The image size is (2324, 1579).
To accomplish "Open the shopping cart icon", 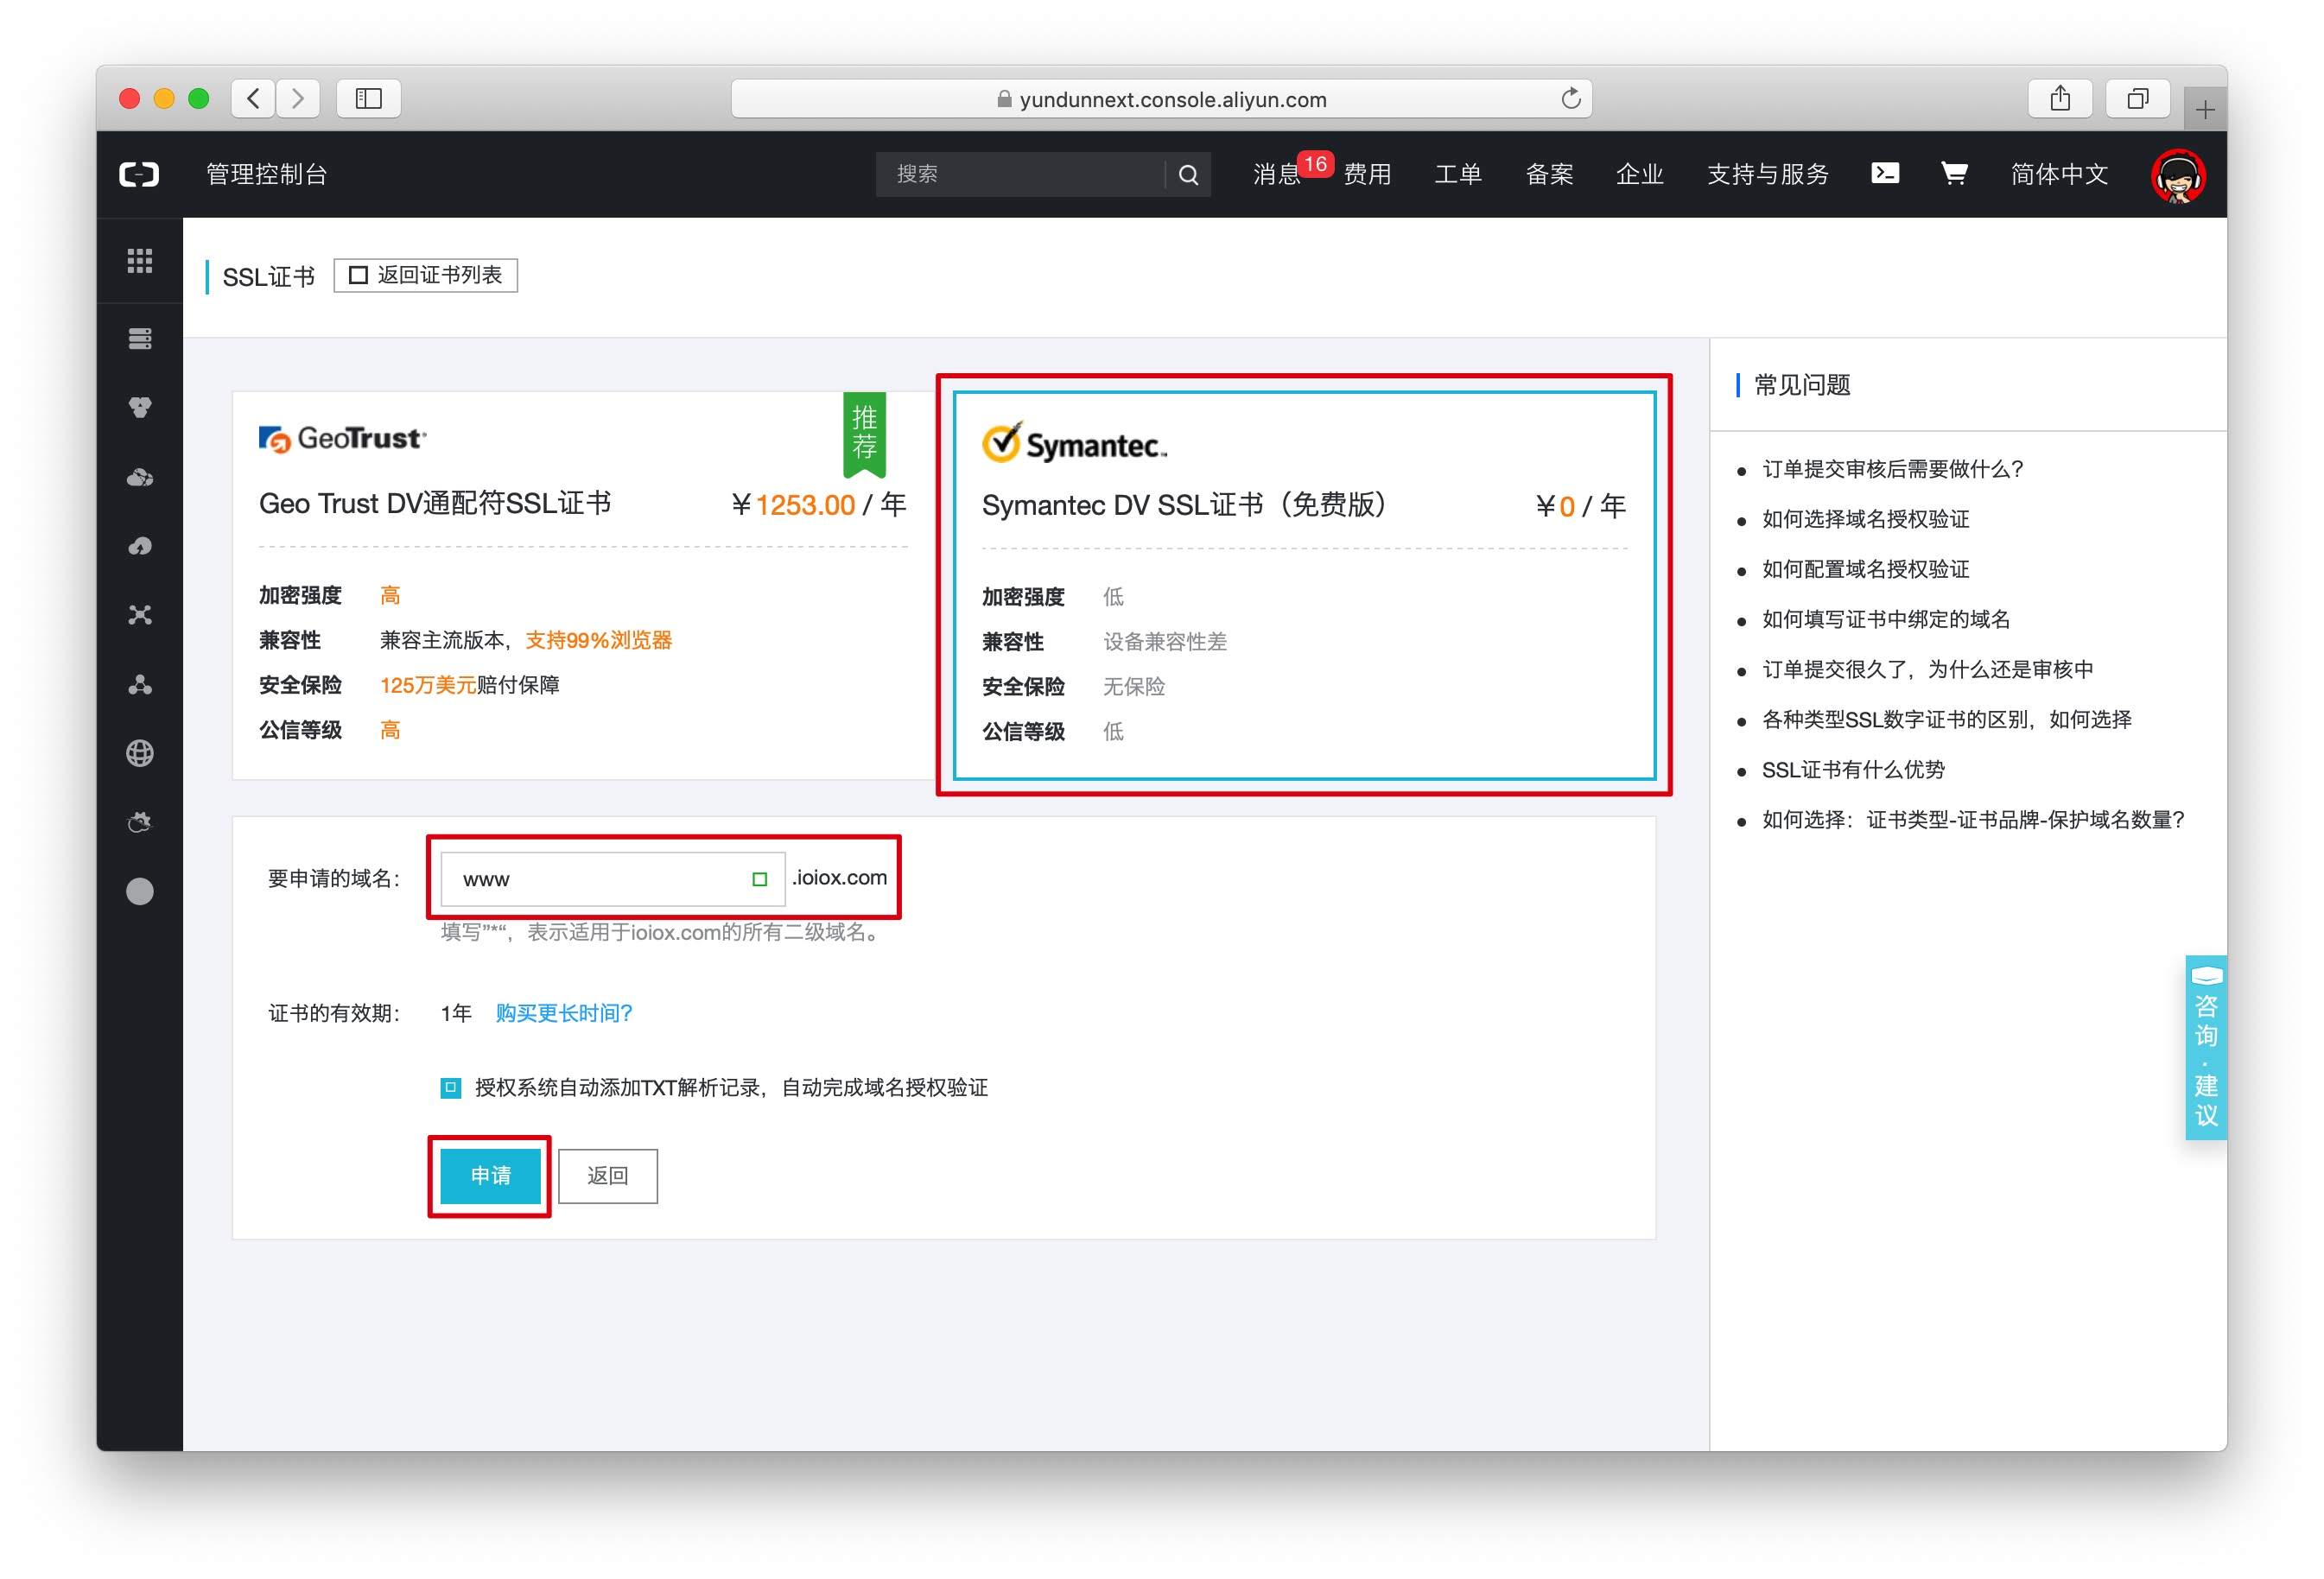I will (1954, 173).
